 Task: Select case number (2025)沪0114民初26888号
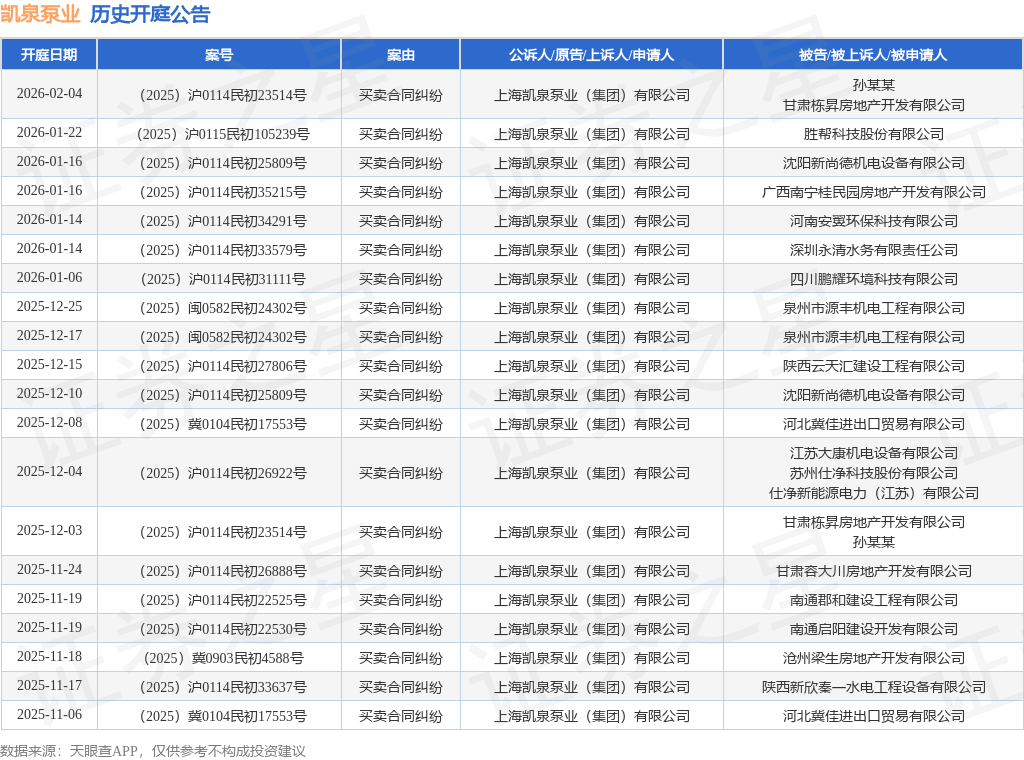pyautogui.click(x=223, y=571)
